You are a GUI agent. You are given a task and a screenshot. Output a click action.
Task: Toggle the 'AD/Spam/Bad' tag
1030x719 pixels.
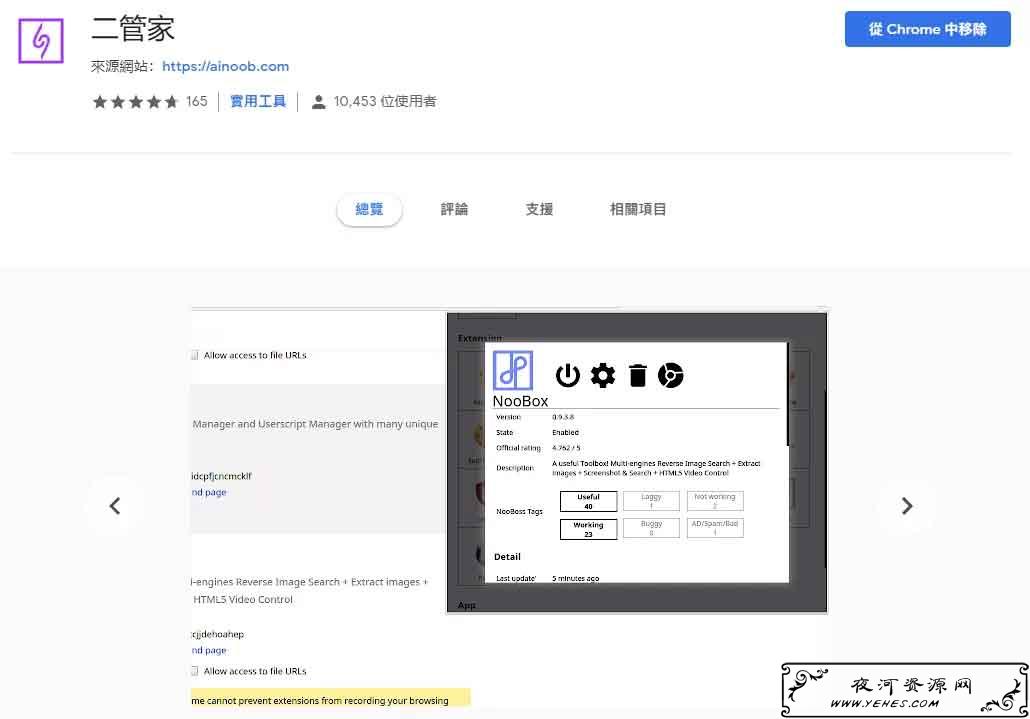point(715,528)
